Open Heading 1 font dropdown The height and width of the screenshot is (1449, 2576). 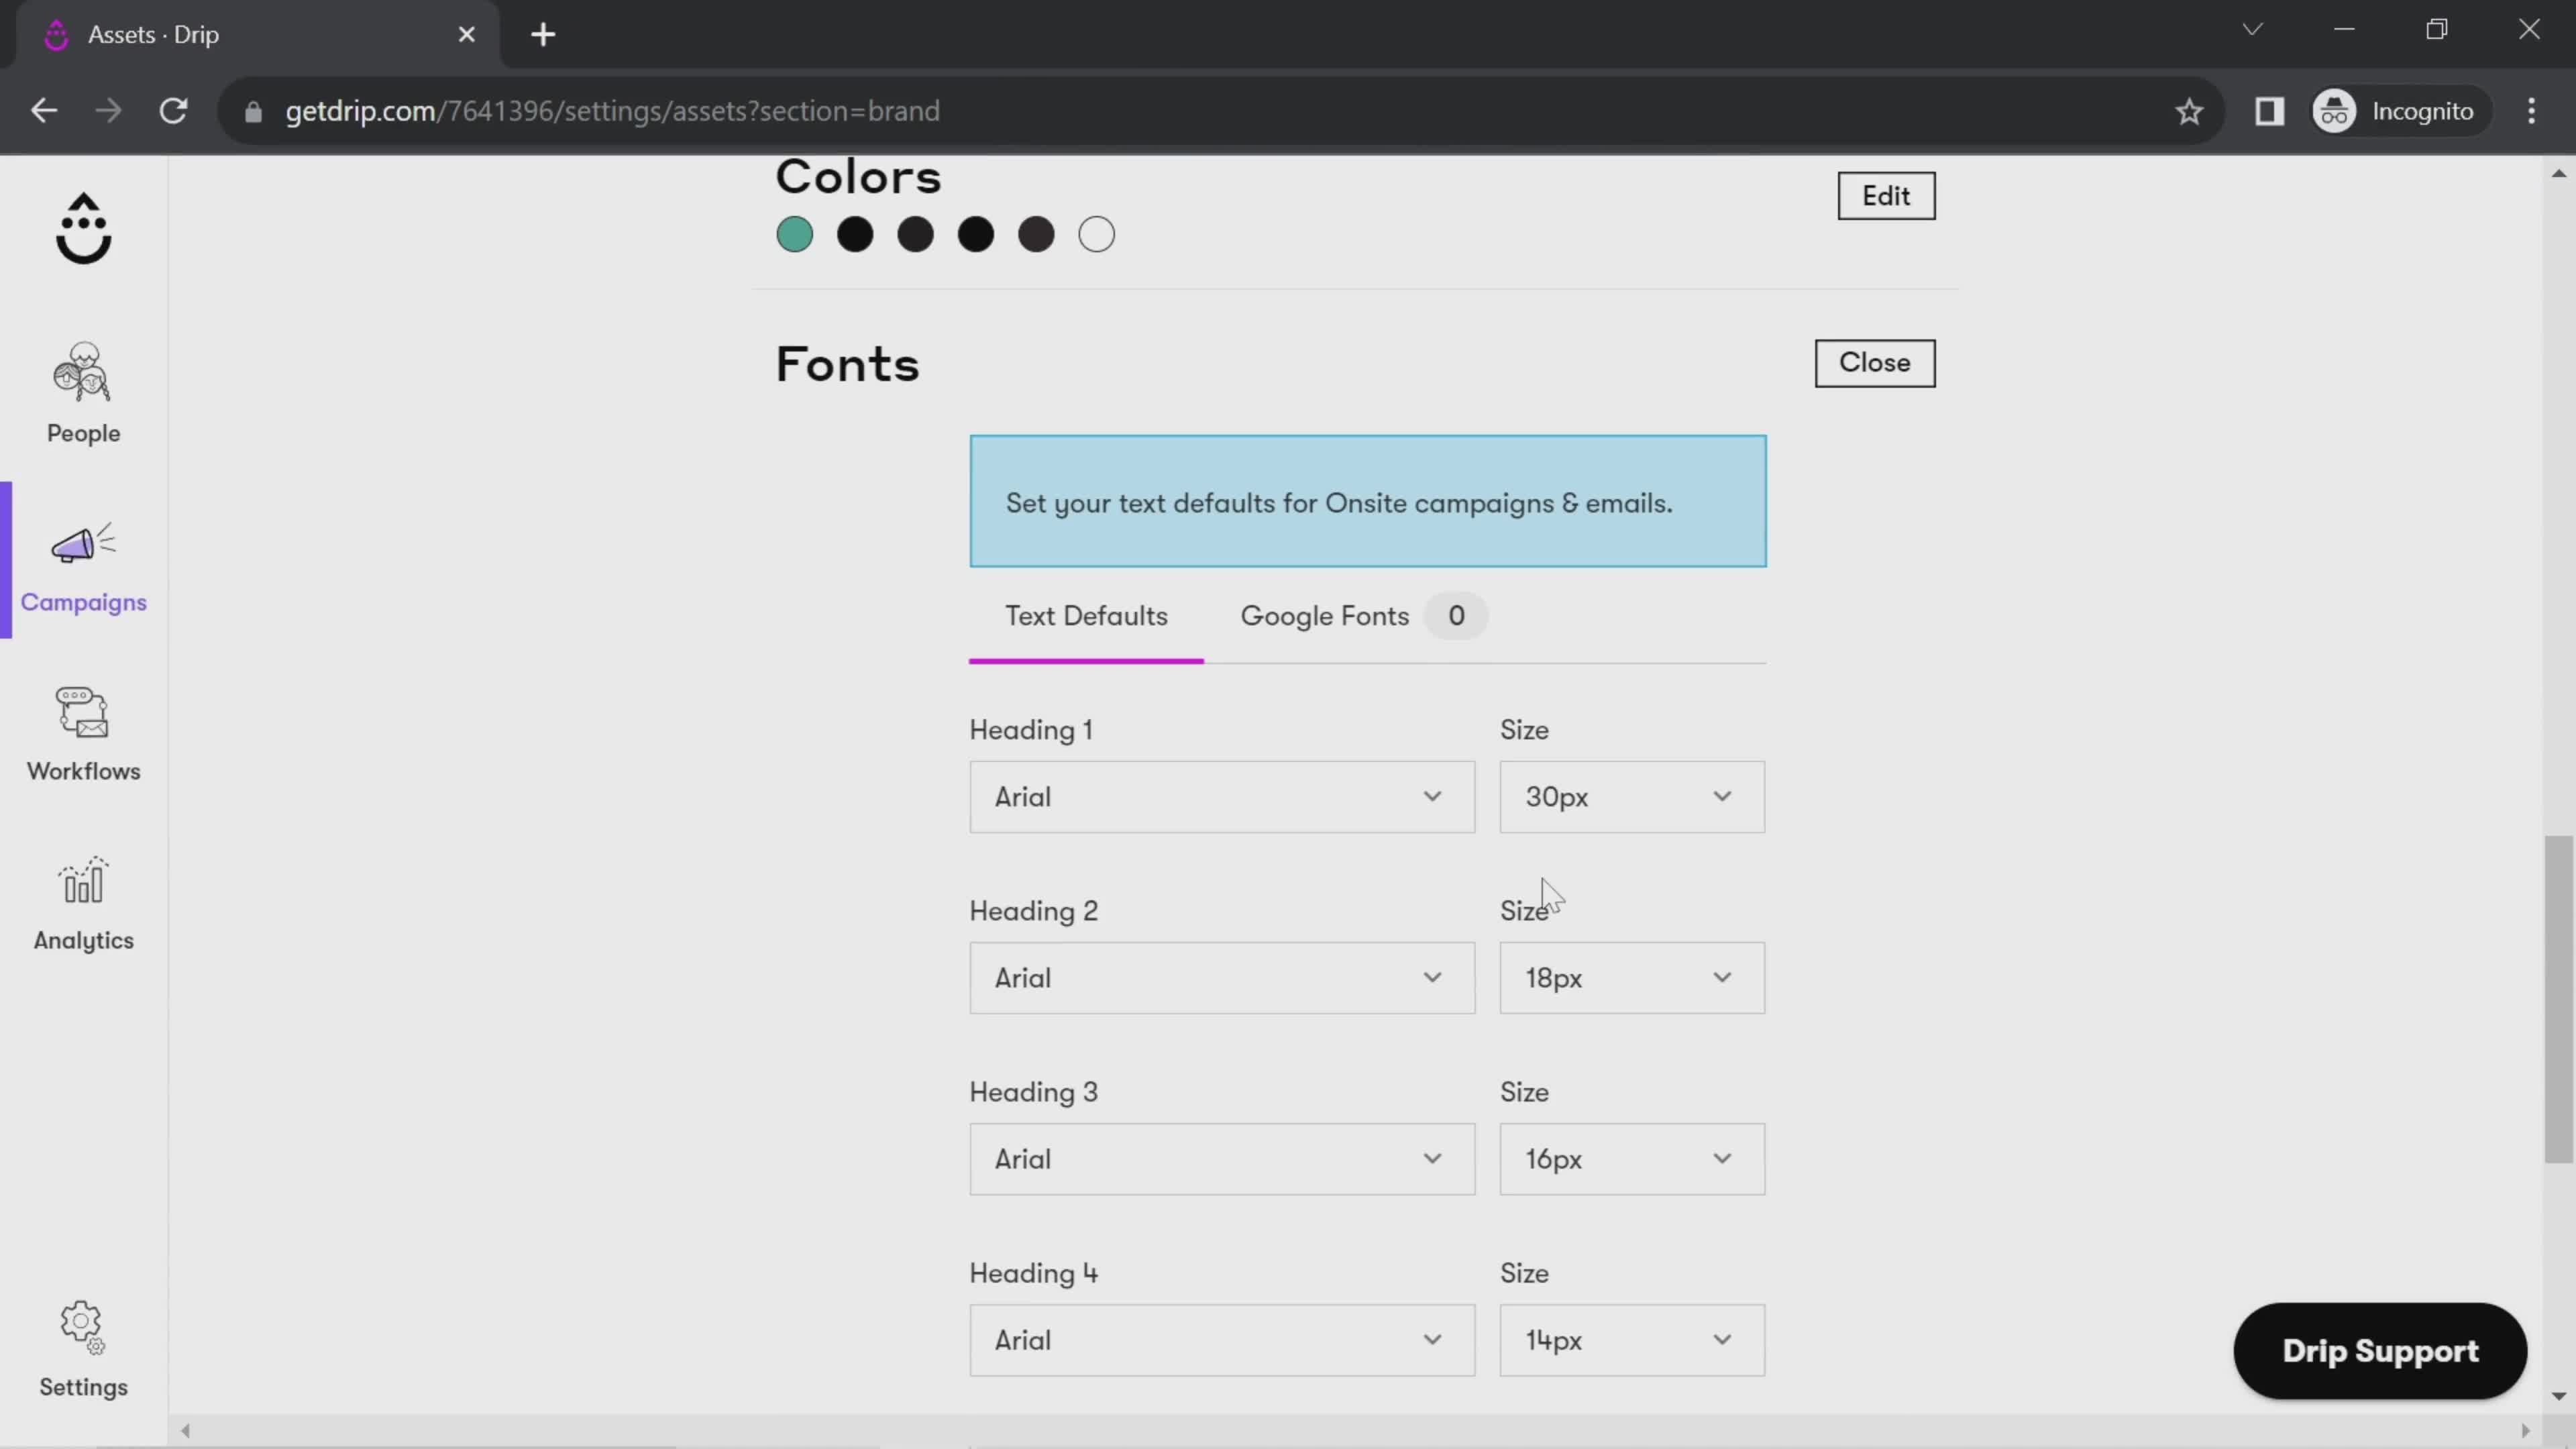[1221, 797]
